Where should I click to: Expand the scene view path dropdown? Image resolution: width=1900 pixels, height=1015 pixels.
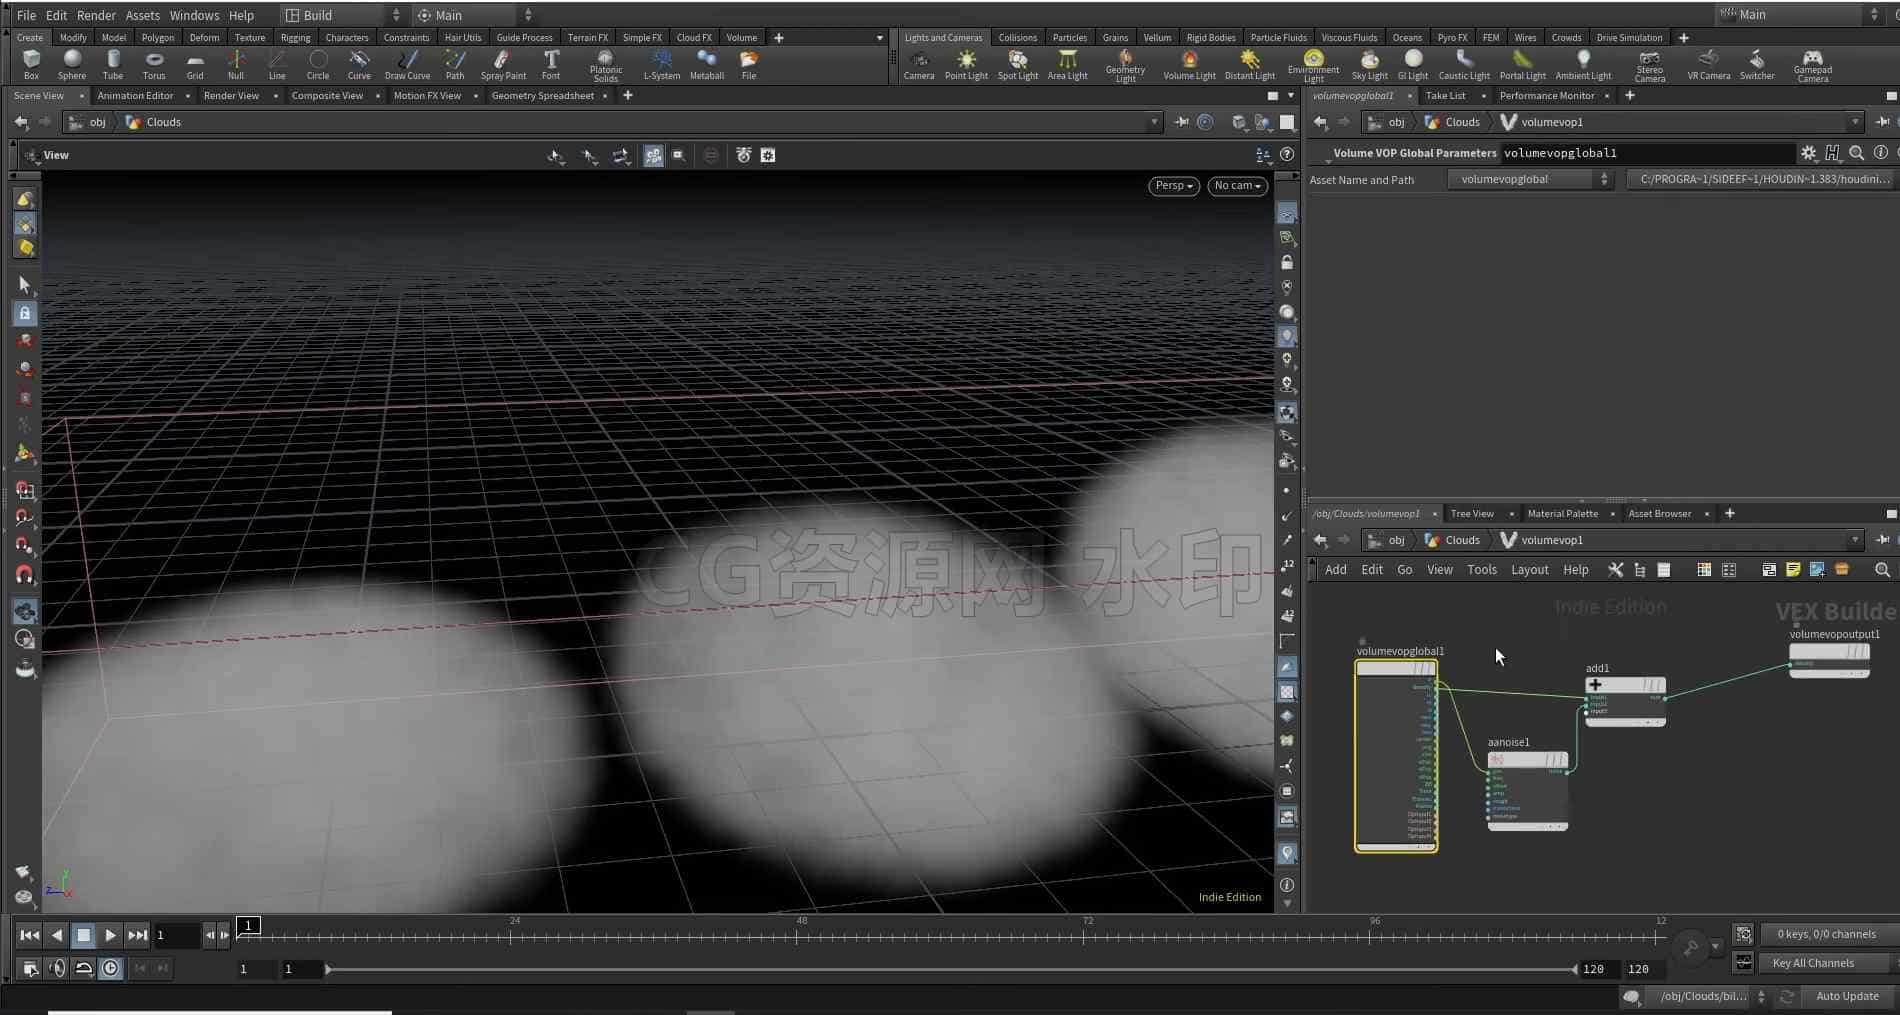click(x=1154, y=122)
